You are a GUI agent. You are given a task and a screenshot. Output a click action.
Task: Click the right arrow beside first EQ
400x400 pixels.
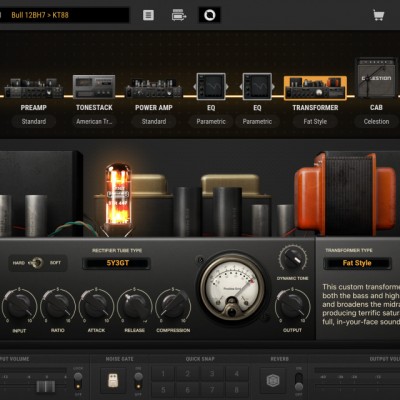(227, 87)
